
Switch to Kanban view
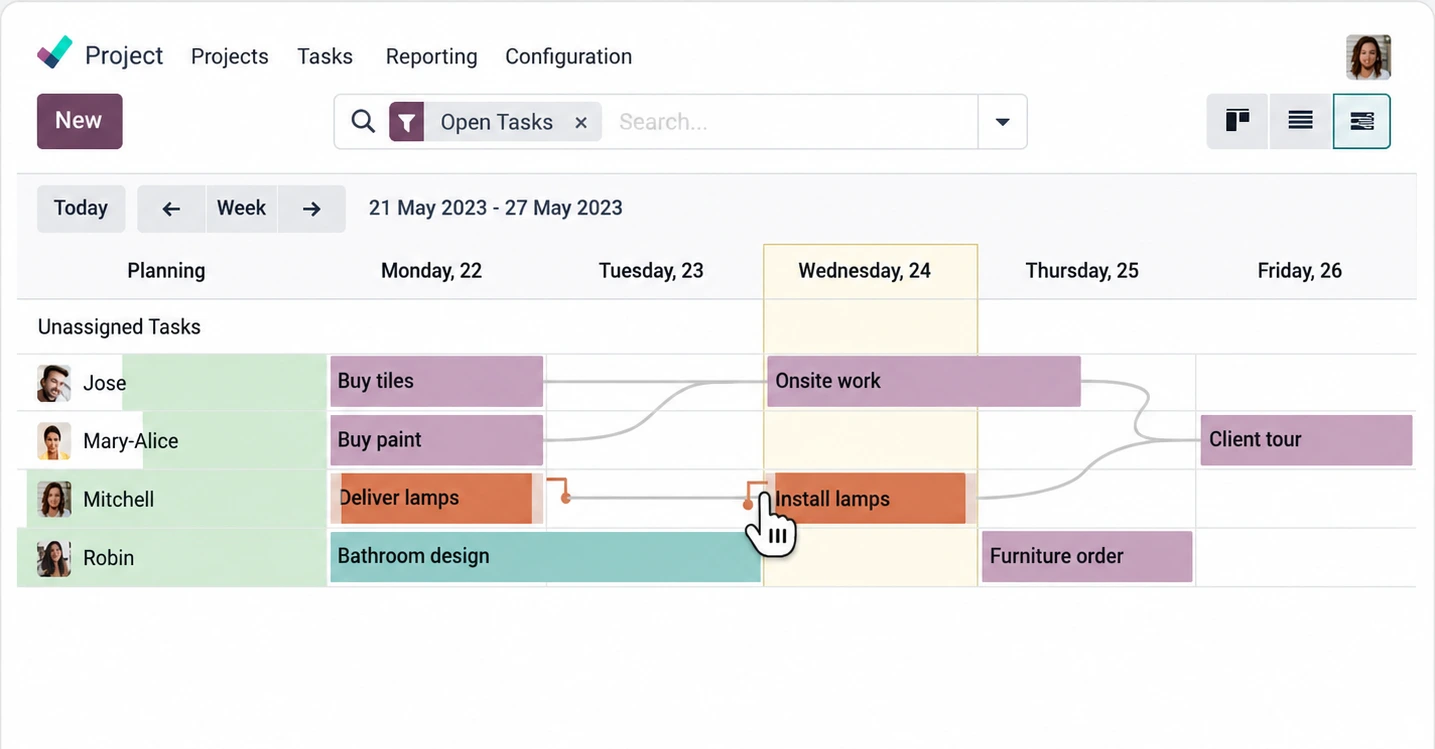click(x=1238, y=121)
